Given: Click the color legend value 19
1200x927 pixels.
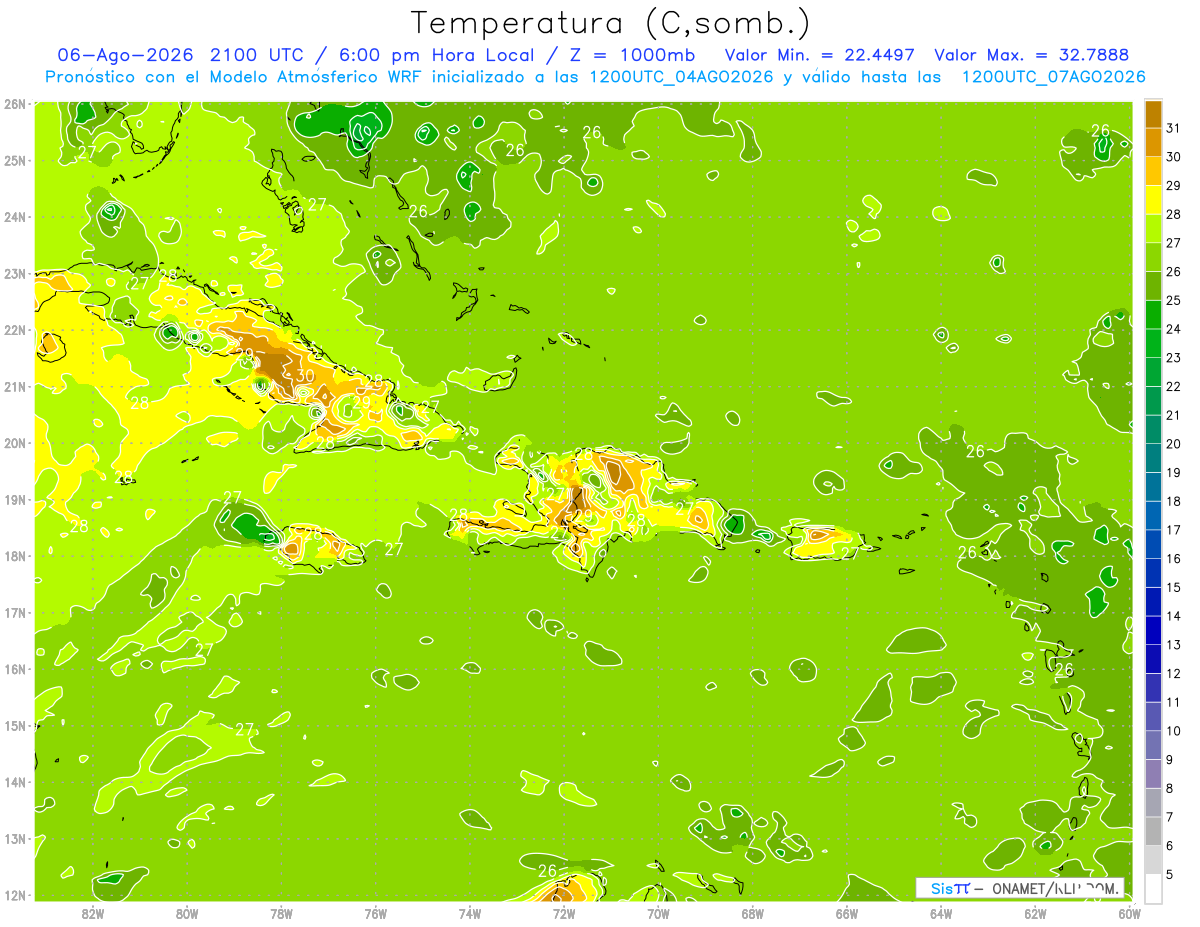Looking at the screenshot, I should pyautogui.click(x=1174, y=472).
